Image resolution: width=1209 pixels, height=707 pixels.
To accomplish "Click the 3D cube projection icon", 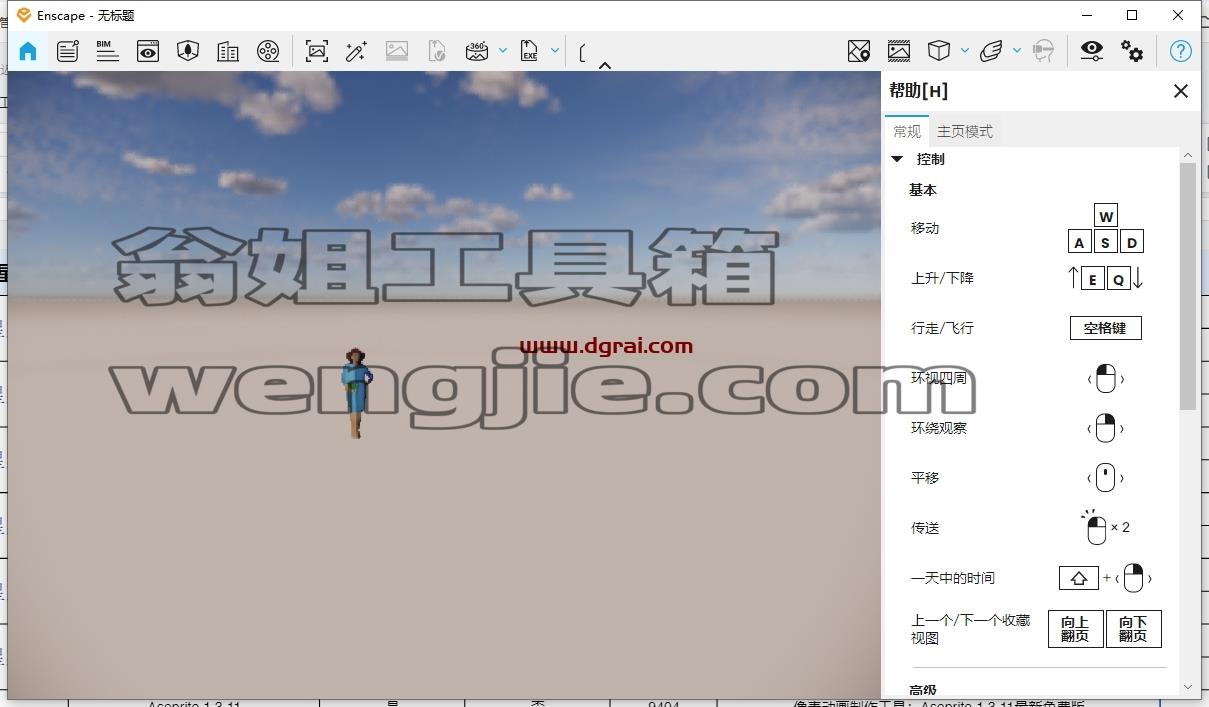I will [939, 51].
